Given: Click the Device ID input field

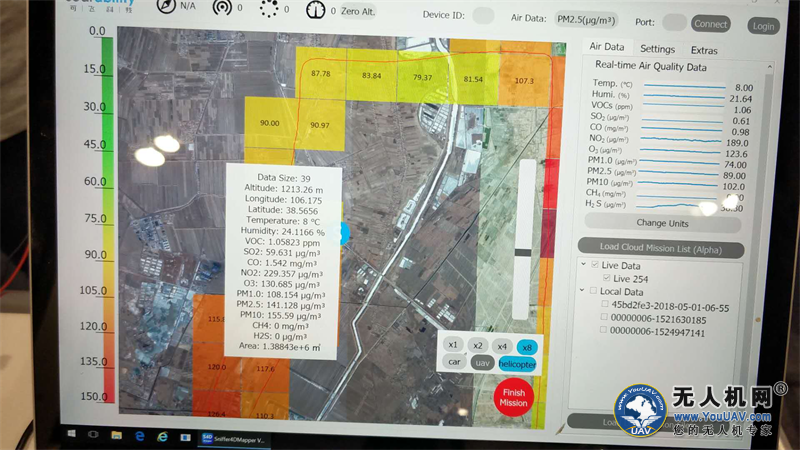Looking at the screenshot, I should [x=482, y=15].
